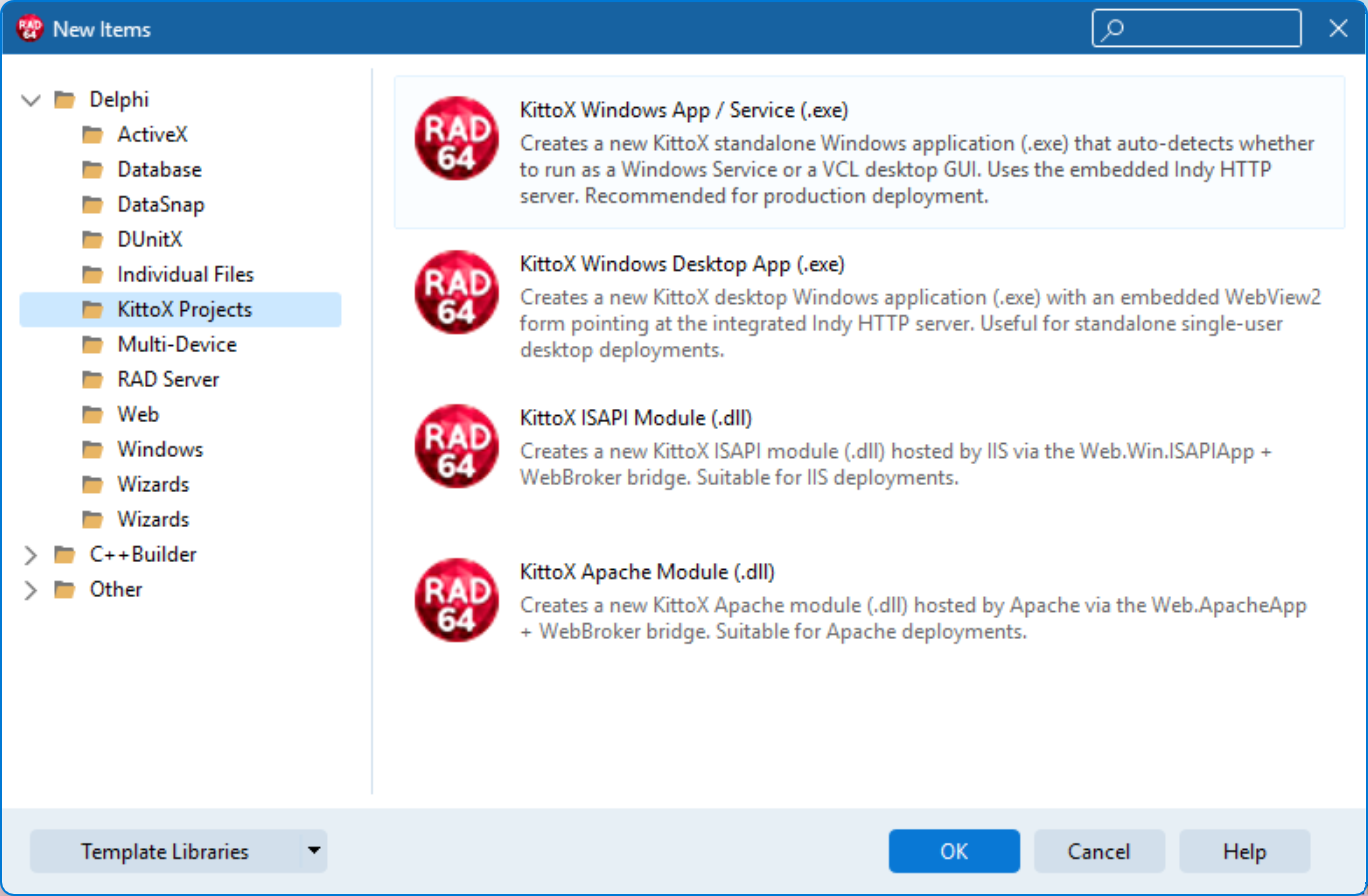Click the RAD 64 title bar icon
The height and width of the screenshot is (896, 1368).
[x=30, y=29]
